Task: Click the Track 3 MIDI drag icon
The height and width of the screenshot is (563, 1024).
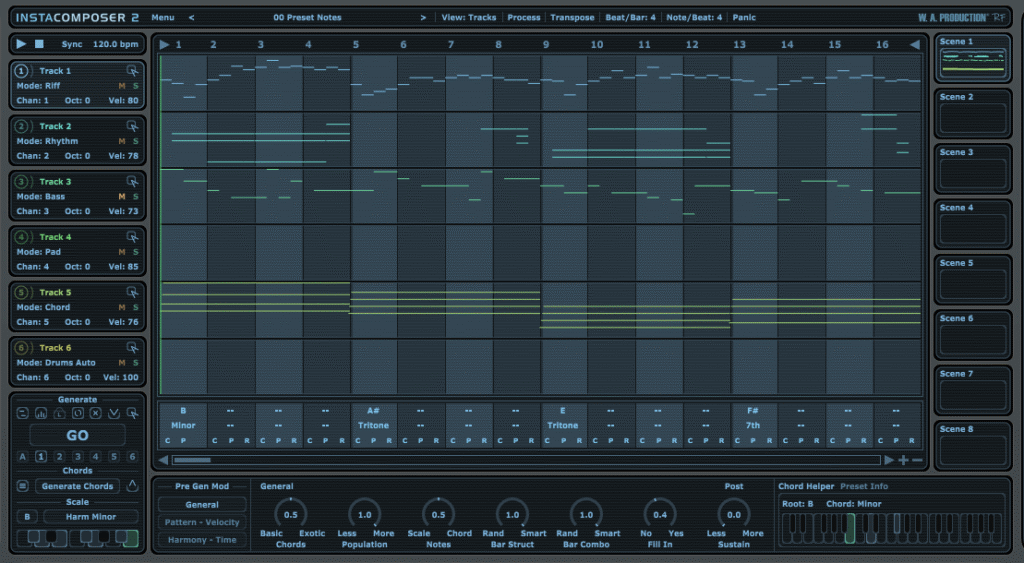Action: (x=132, y=182)
